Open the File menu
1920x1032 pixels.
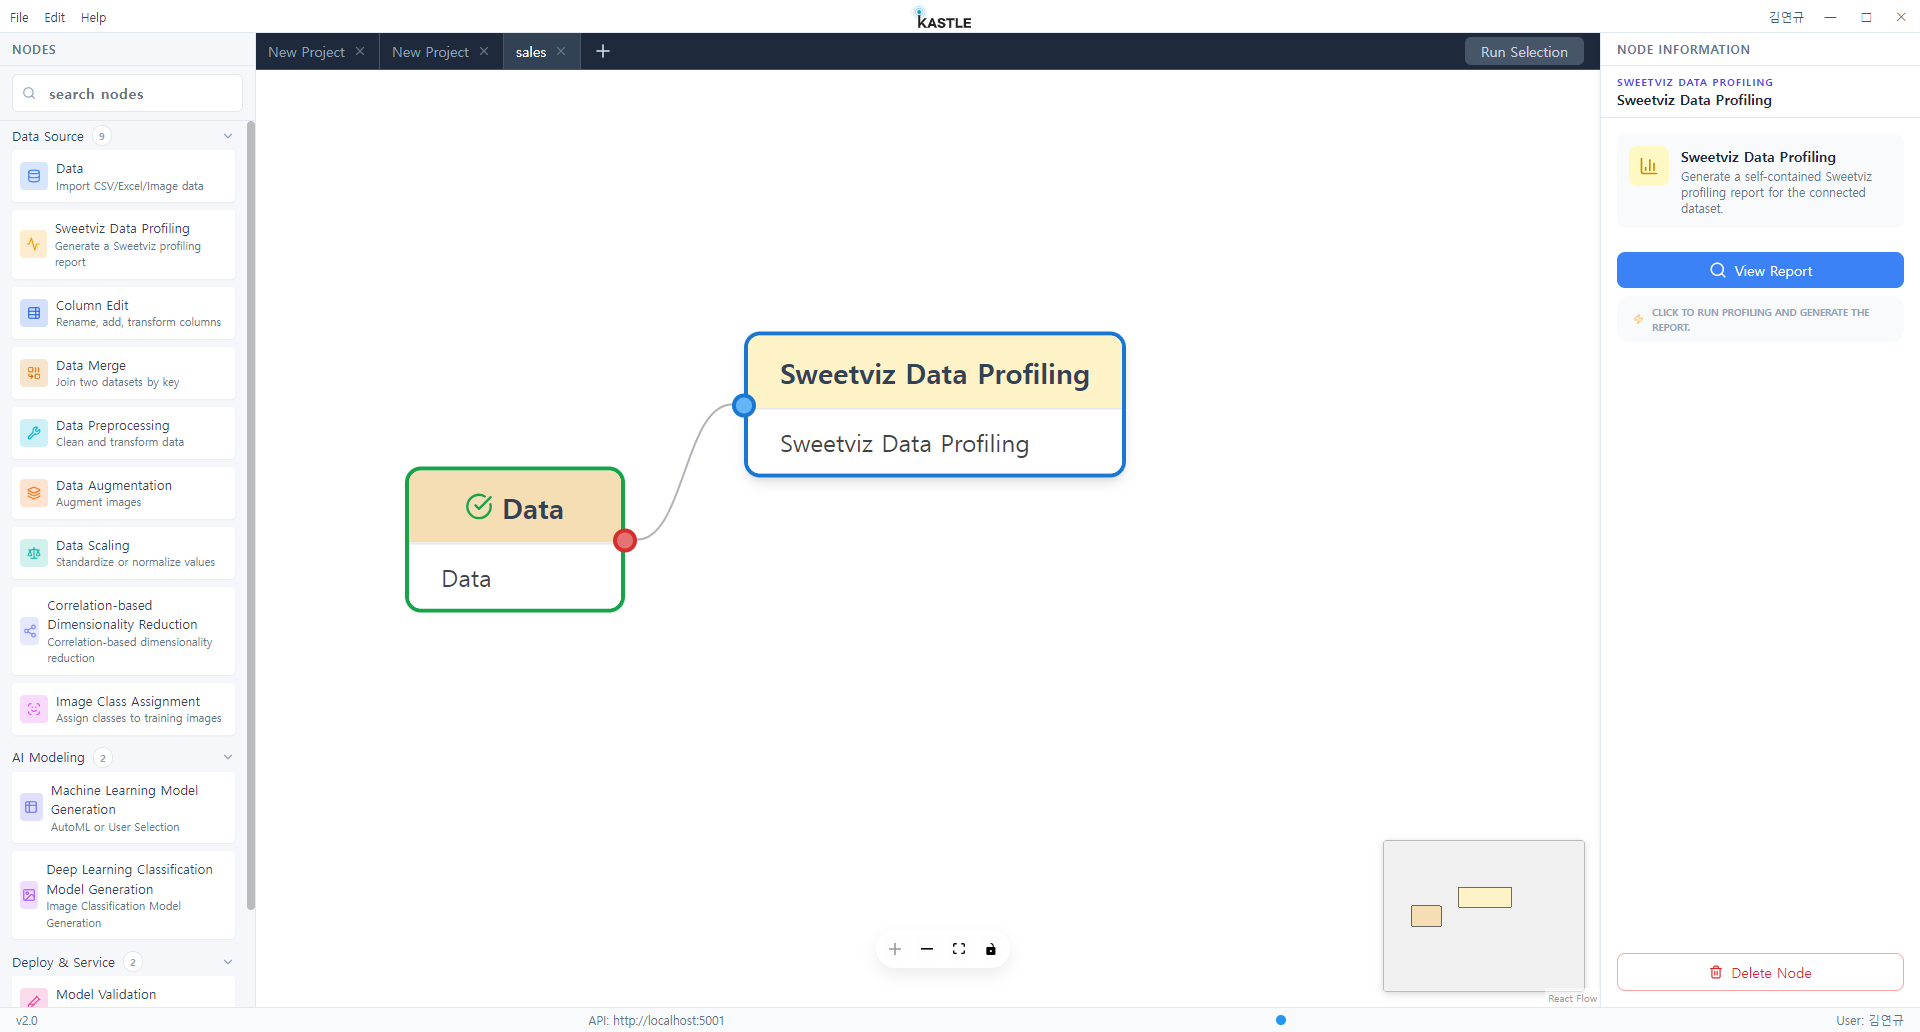tap(19, 17)
